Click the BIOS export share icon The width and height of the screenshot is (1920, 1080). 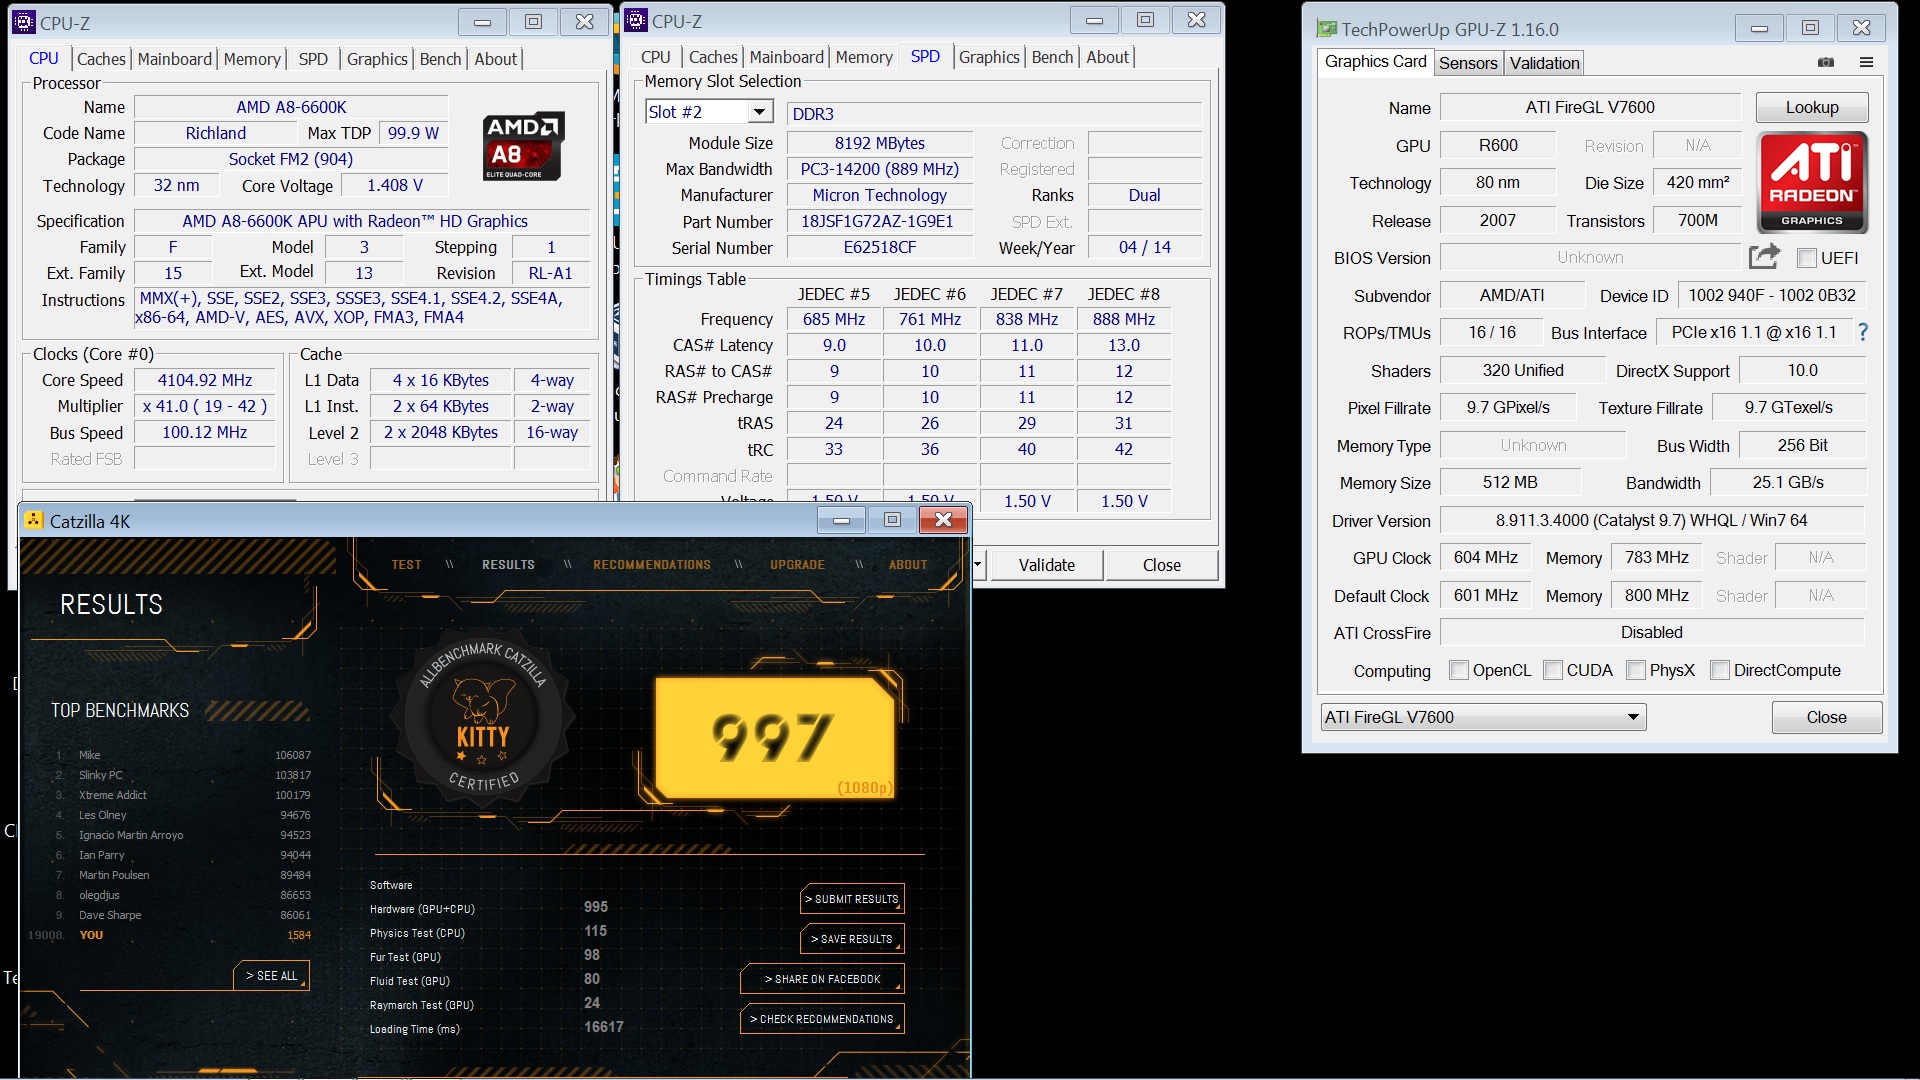(x=1764, y=257)
